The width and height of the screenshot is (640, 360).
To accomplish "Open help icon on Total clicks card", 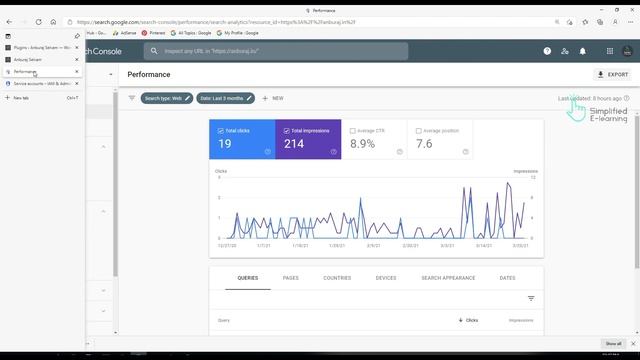I will pyautogui.click(x=268, y=152).
